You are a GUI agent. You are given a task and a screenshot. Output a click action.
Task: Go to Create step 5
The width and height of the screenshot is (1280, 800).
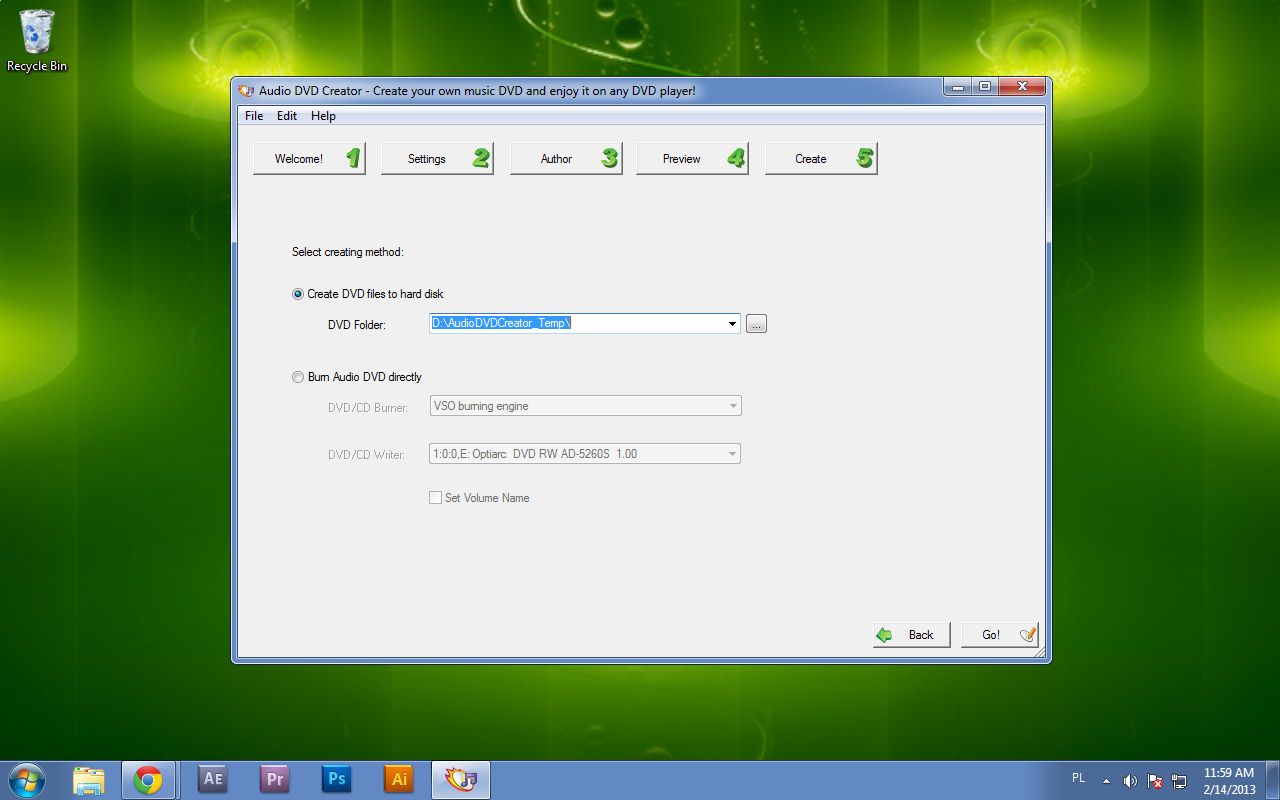pyautogui.click(x=821, y=158)
